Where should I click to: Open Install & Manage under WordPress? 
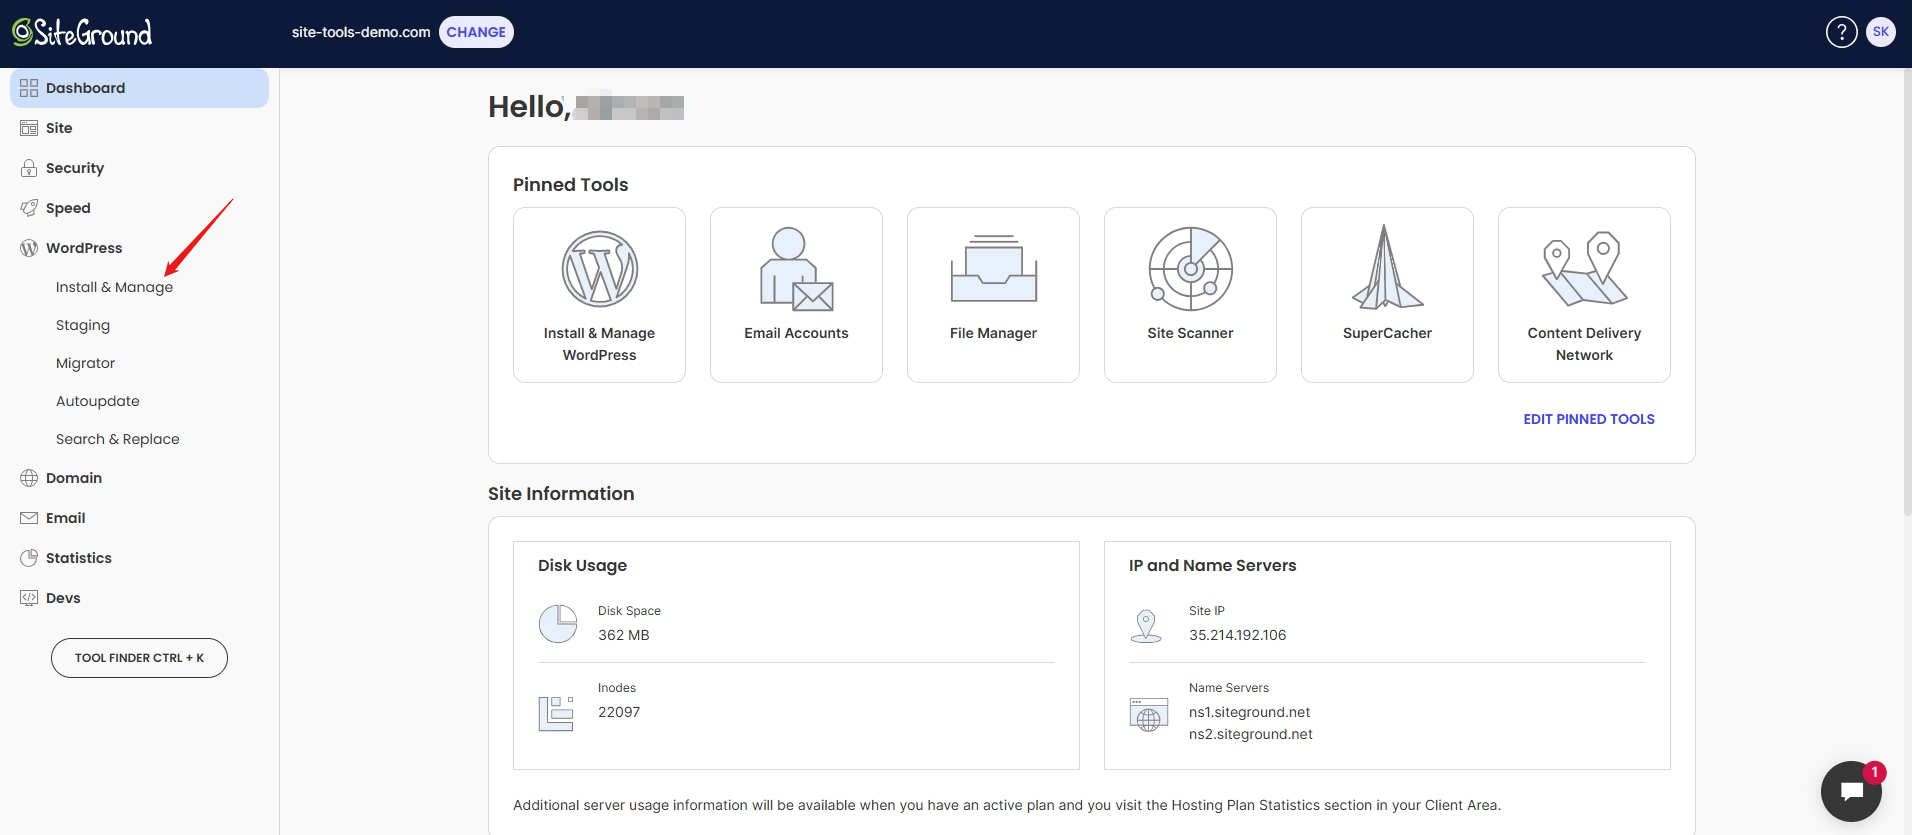pos(114,287)
